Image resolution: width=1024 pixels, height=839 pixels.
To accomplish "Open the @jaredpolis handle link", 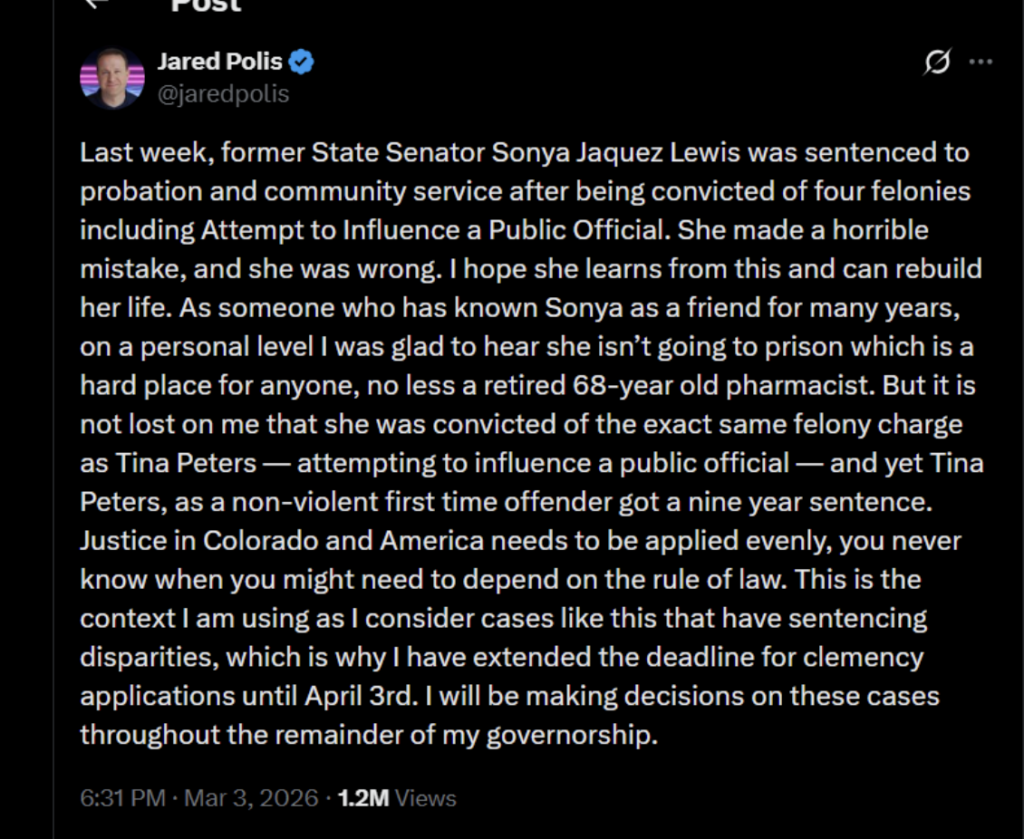I will 223,94.
